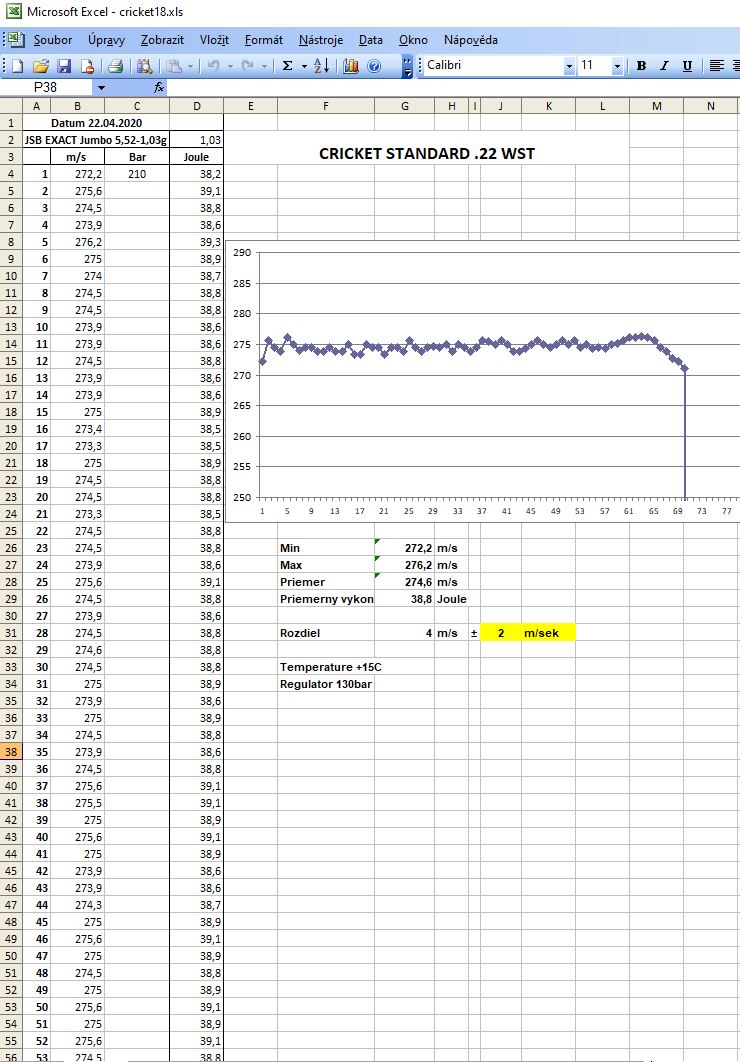
Task: Click the Research binoculars icon
Action: tap(144, 66)
